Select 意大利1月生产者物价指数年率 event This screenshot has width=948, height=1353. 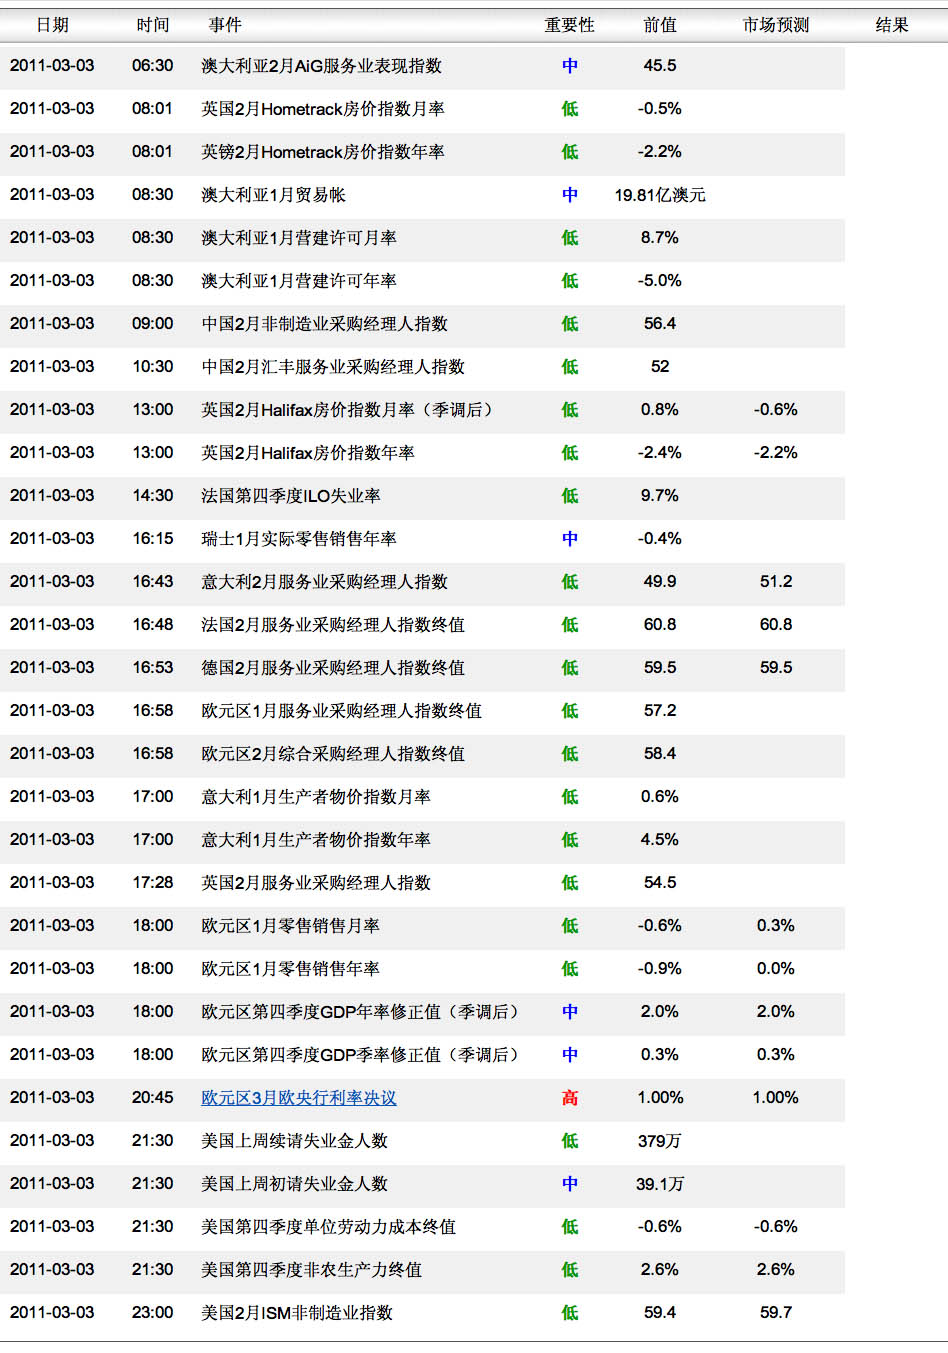(316, 840)
